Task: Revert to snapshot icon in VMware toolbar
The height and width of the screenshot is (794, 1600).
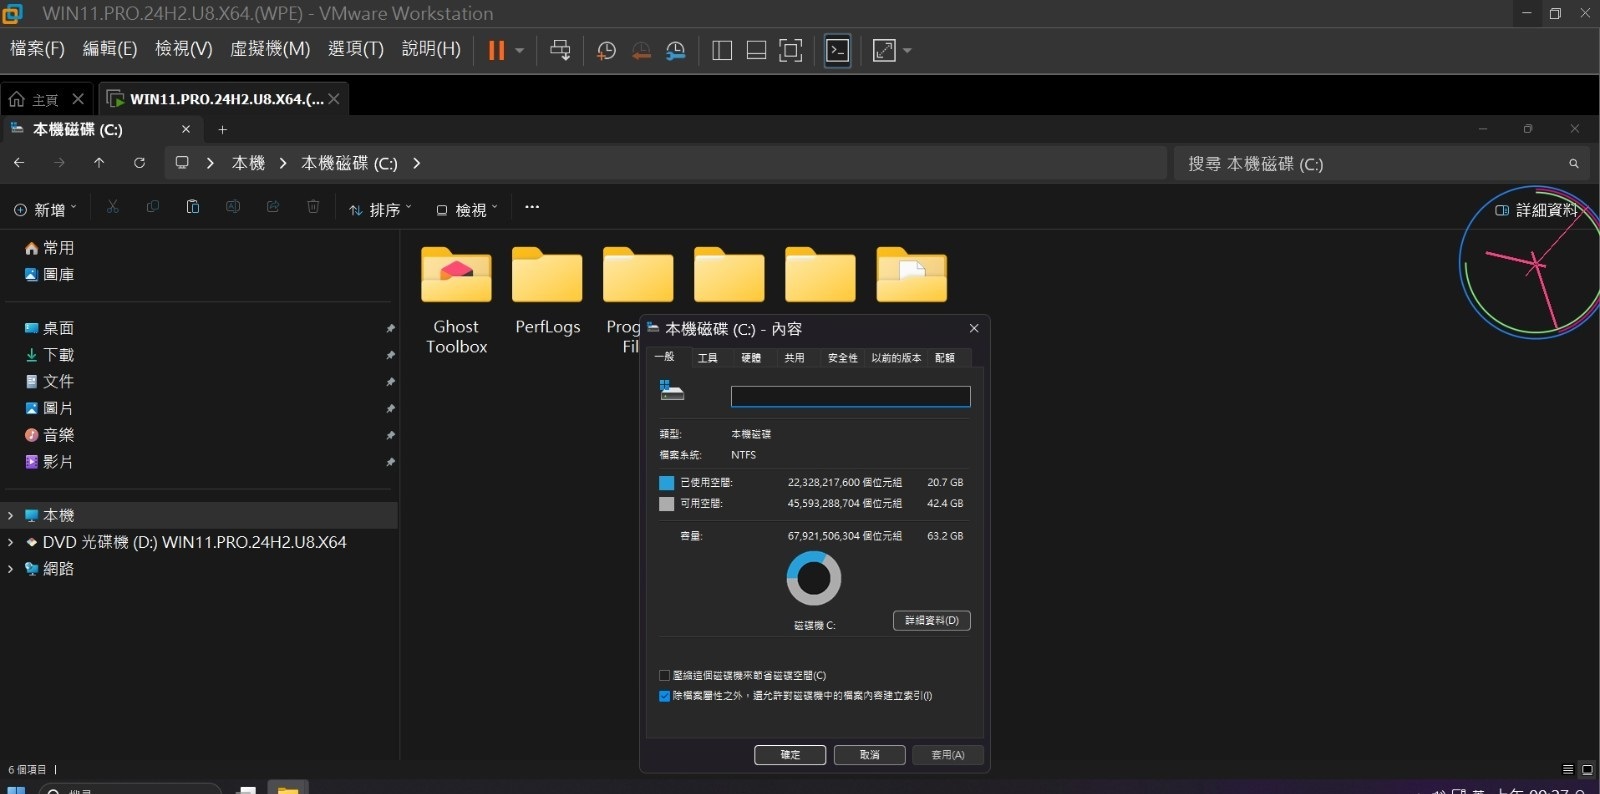Action: coord(641,50)
